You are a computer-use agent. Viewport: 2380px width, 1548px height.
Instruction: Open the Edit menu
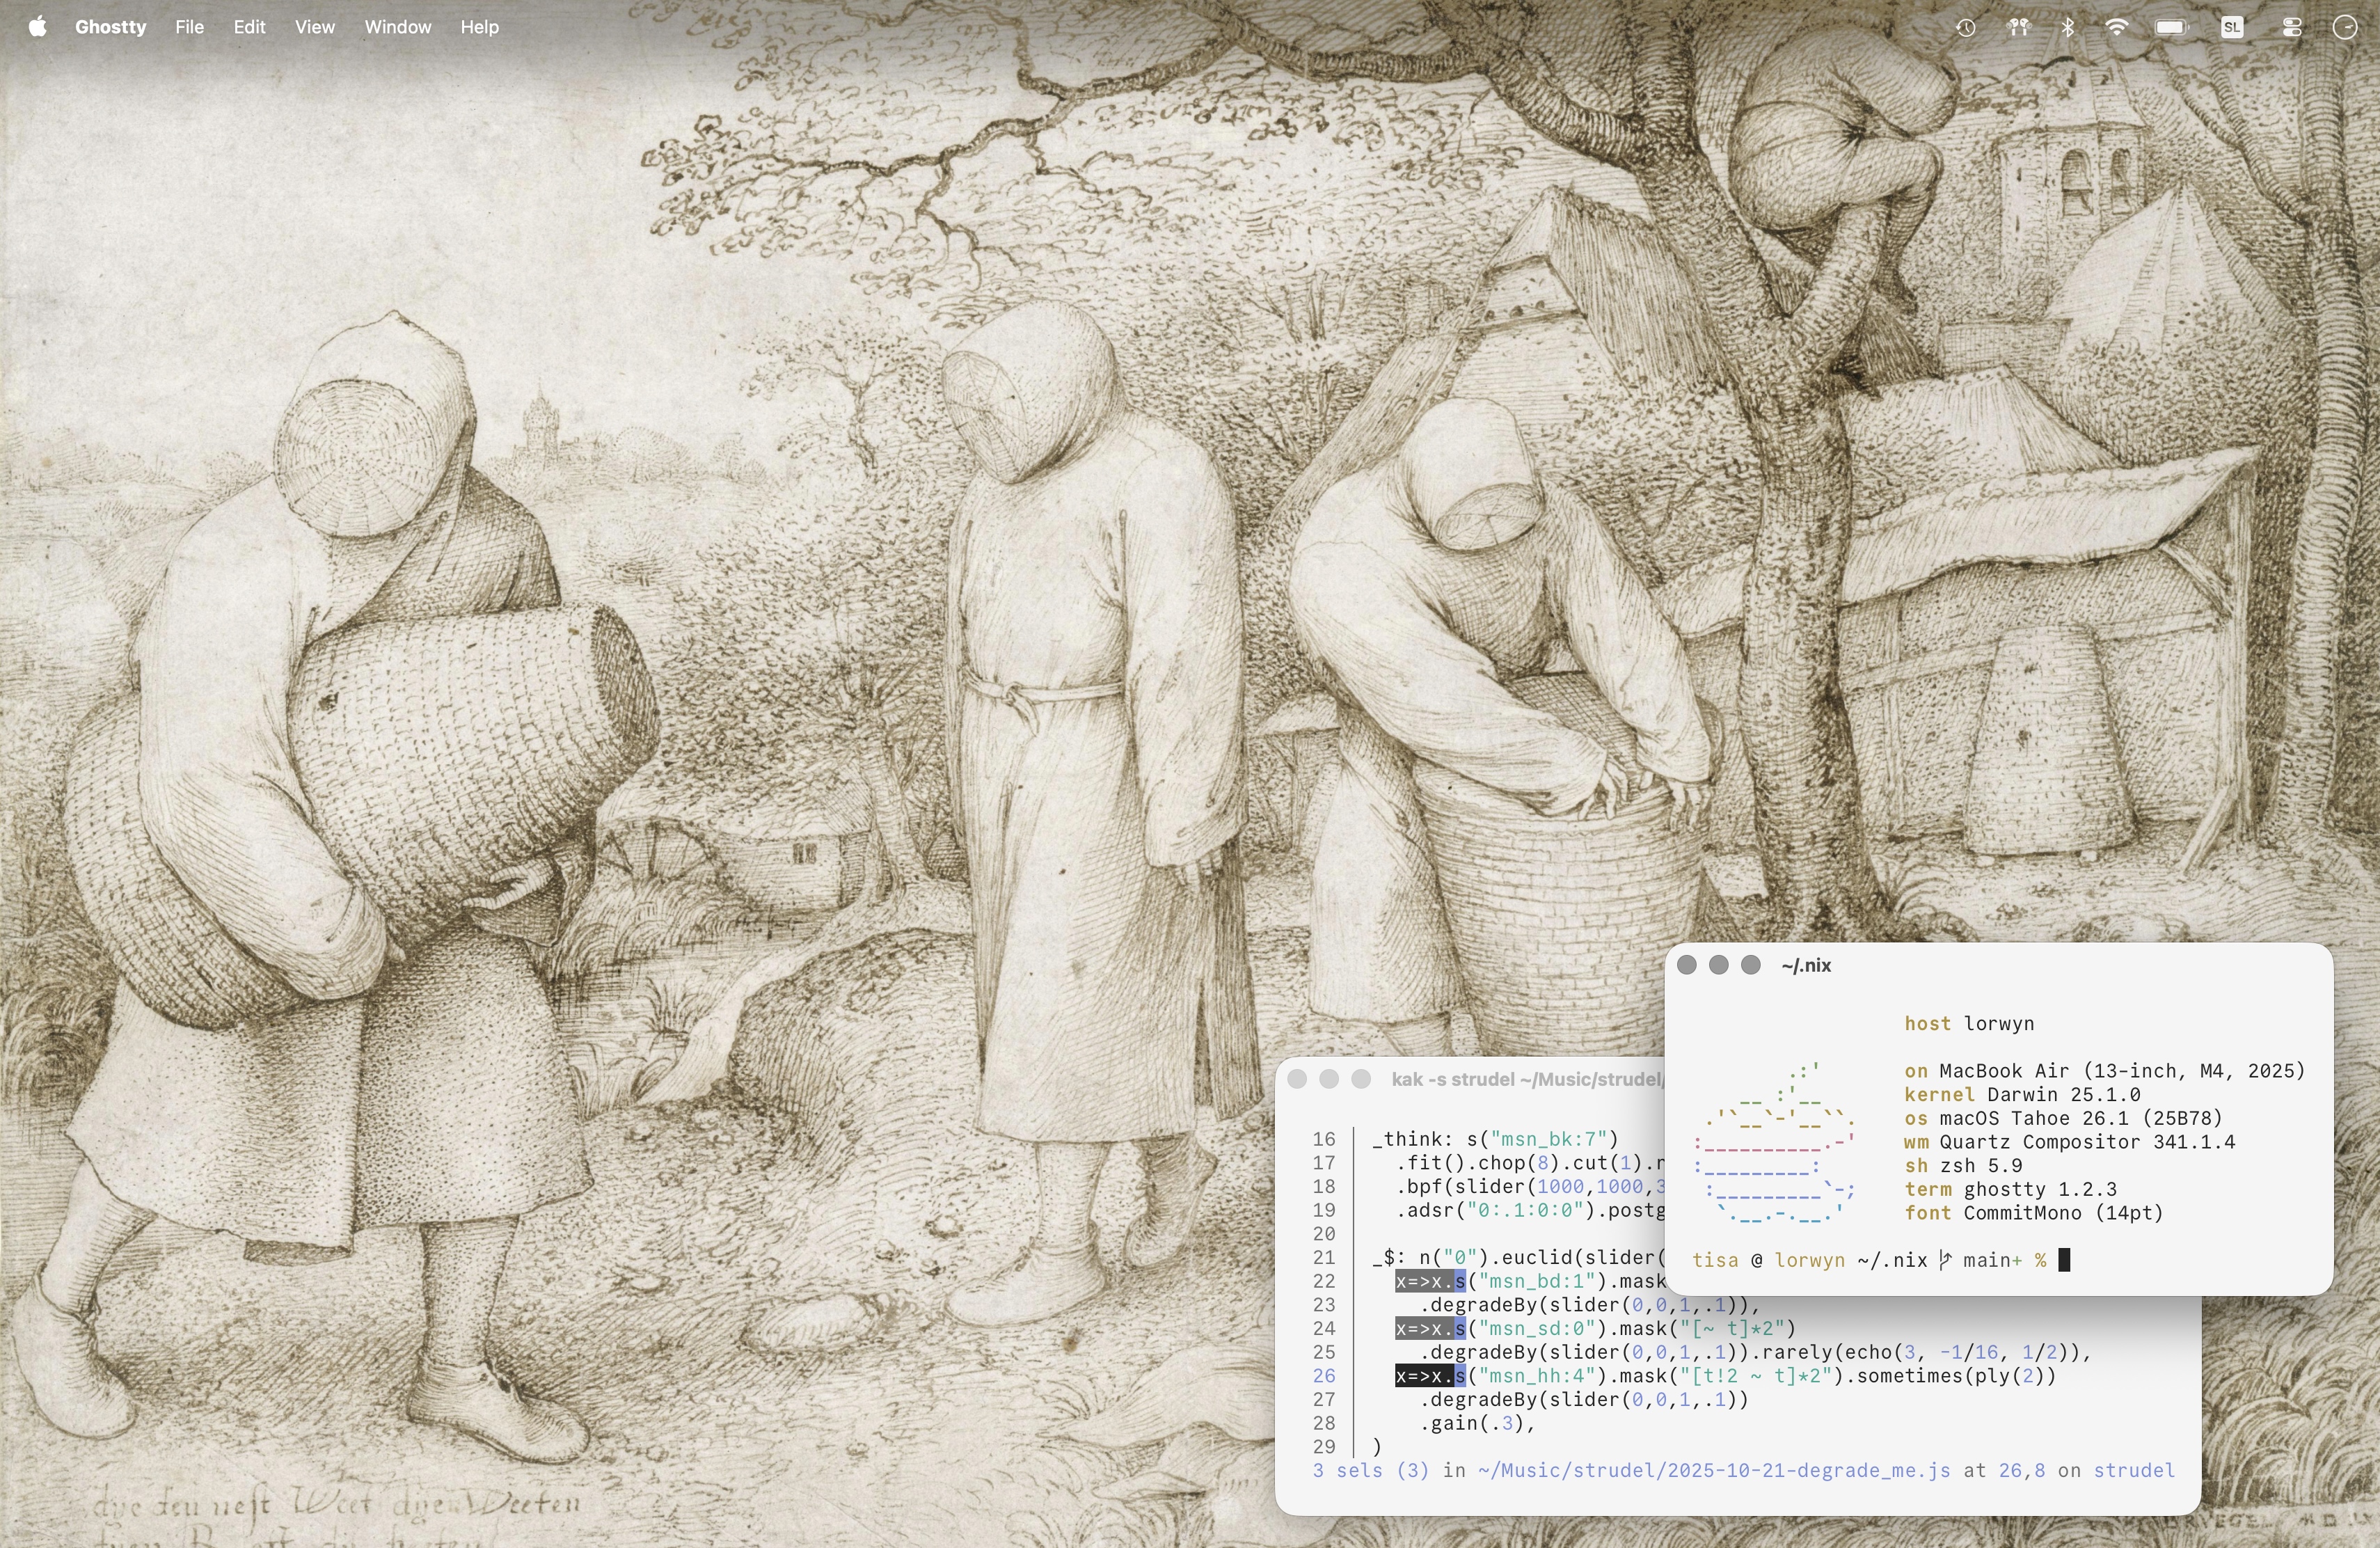coord(249,27)
